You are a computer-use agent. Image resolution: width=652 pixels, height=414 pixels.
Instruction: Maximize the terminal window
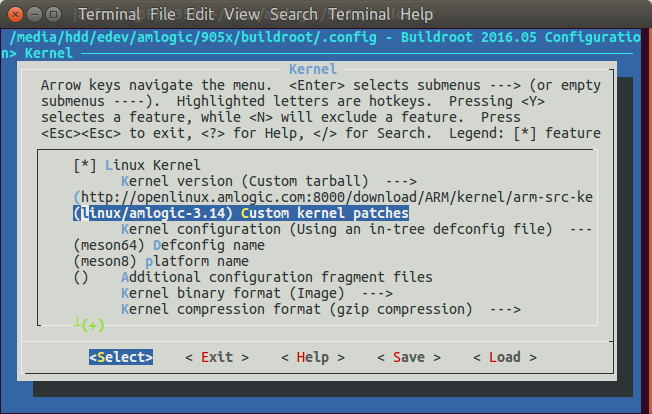[x=54, y=15]
